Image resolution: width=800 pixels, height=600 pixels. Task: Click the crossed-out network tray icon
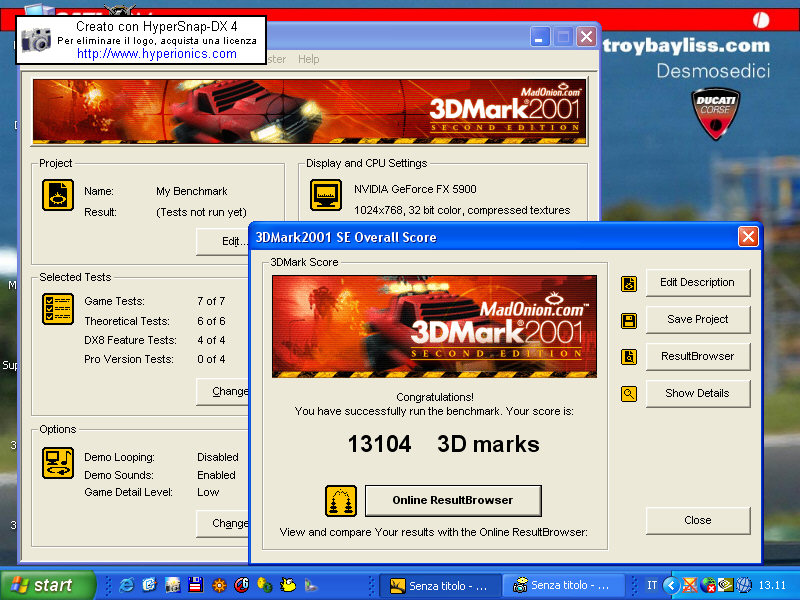[690, 585]
